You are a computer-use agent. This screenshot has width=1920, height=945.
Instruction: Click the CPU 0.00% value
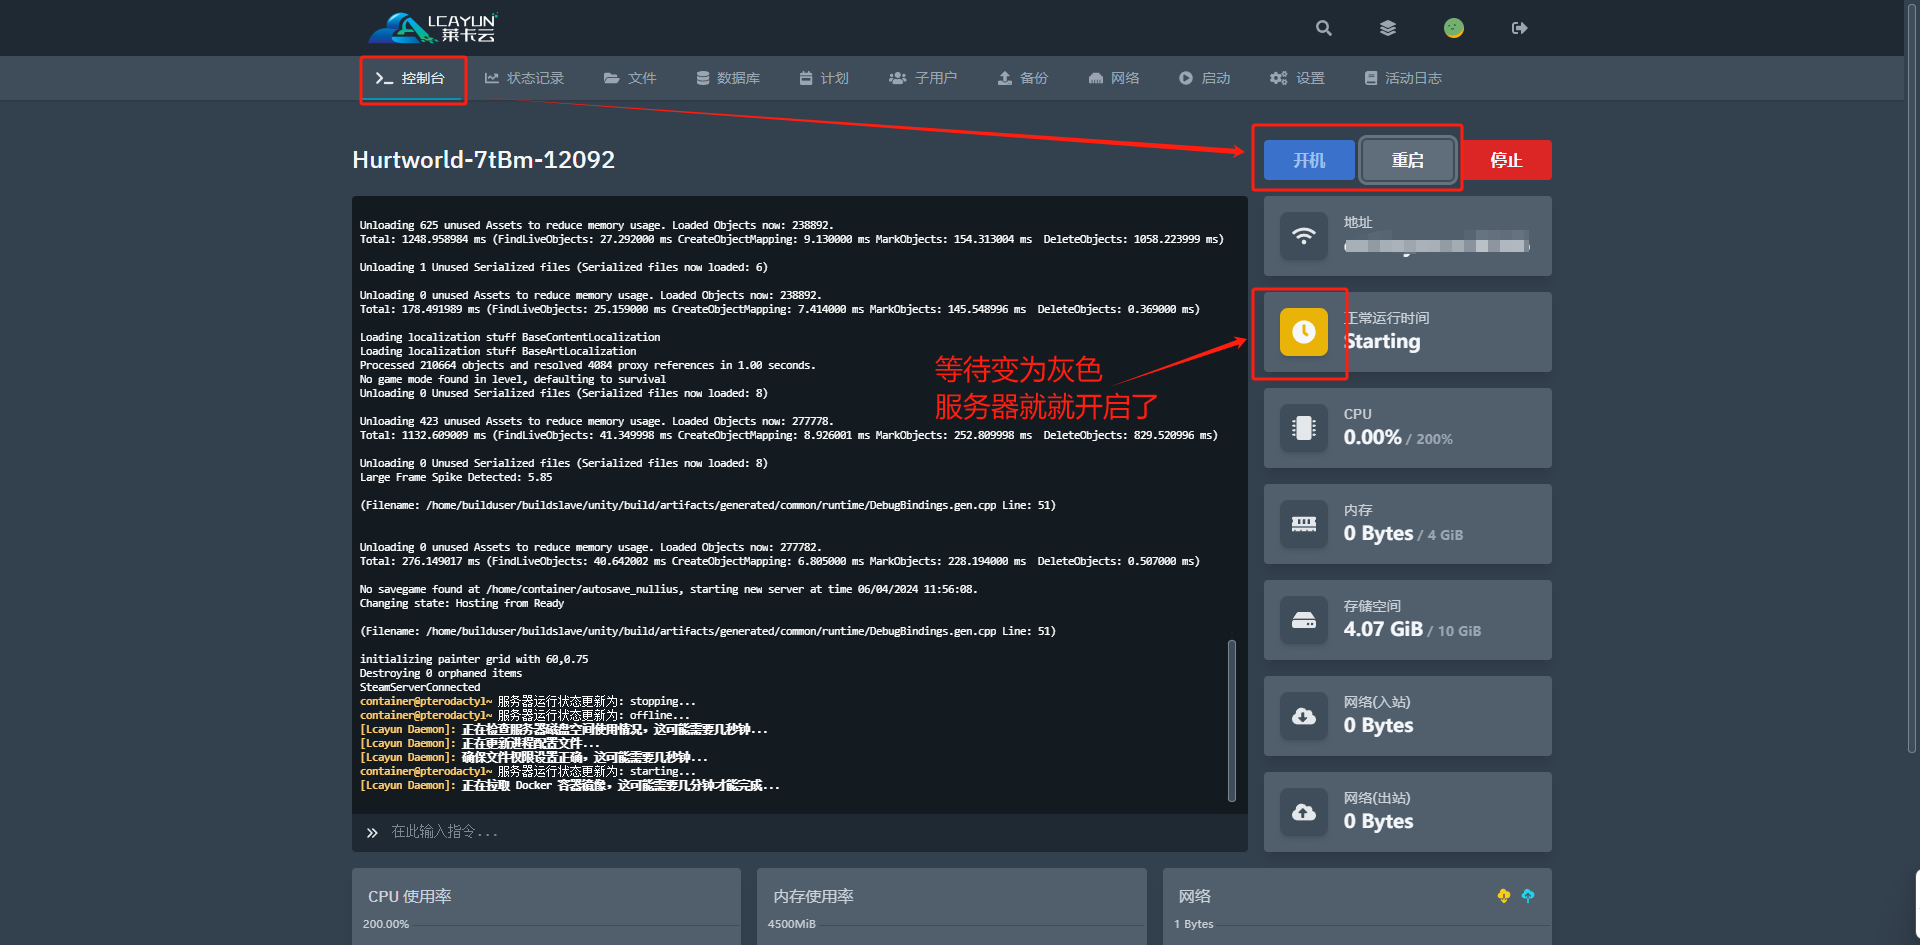(1373, 437)
